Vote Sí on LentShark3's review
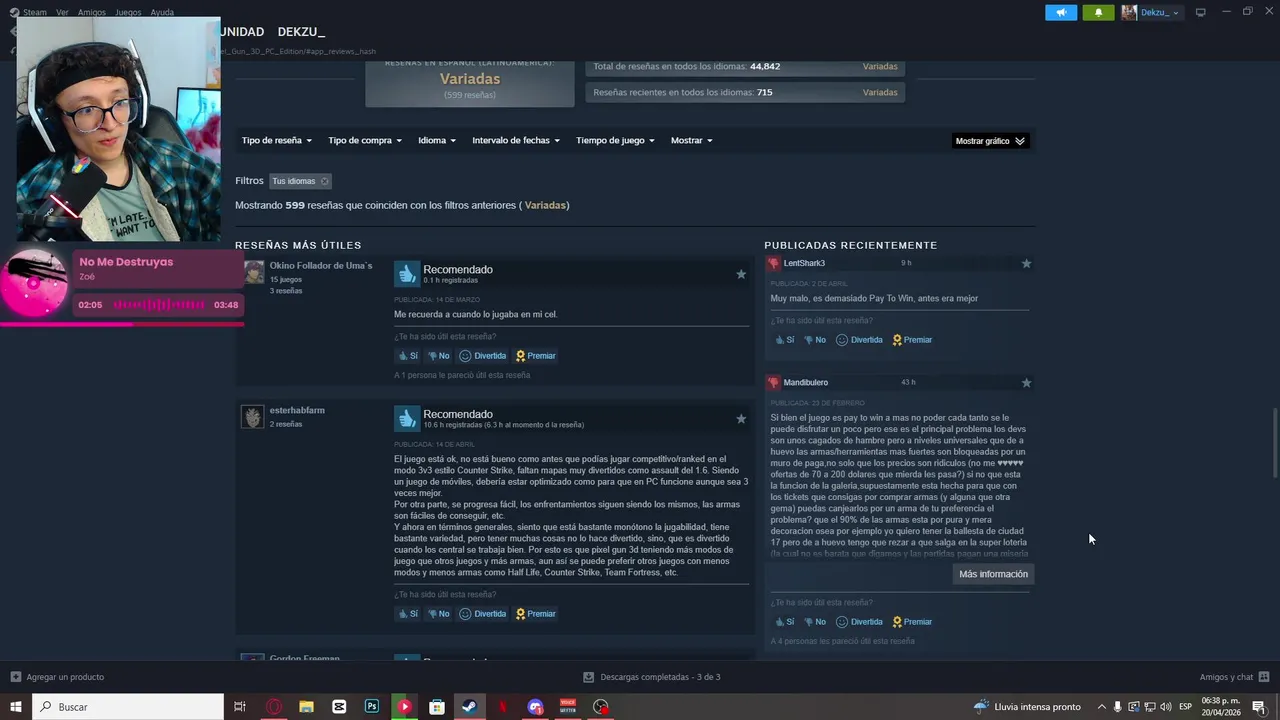Image resolution: width=1280 pixels, height=720 pixels. tap(784, 340)
